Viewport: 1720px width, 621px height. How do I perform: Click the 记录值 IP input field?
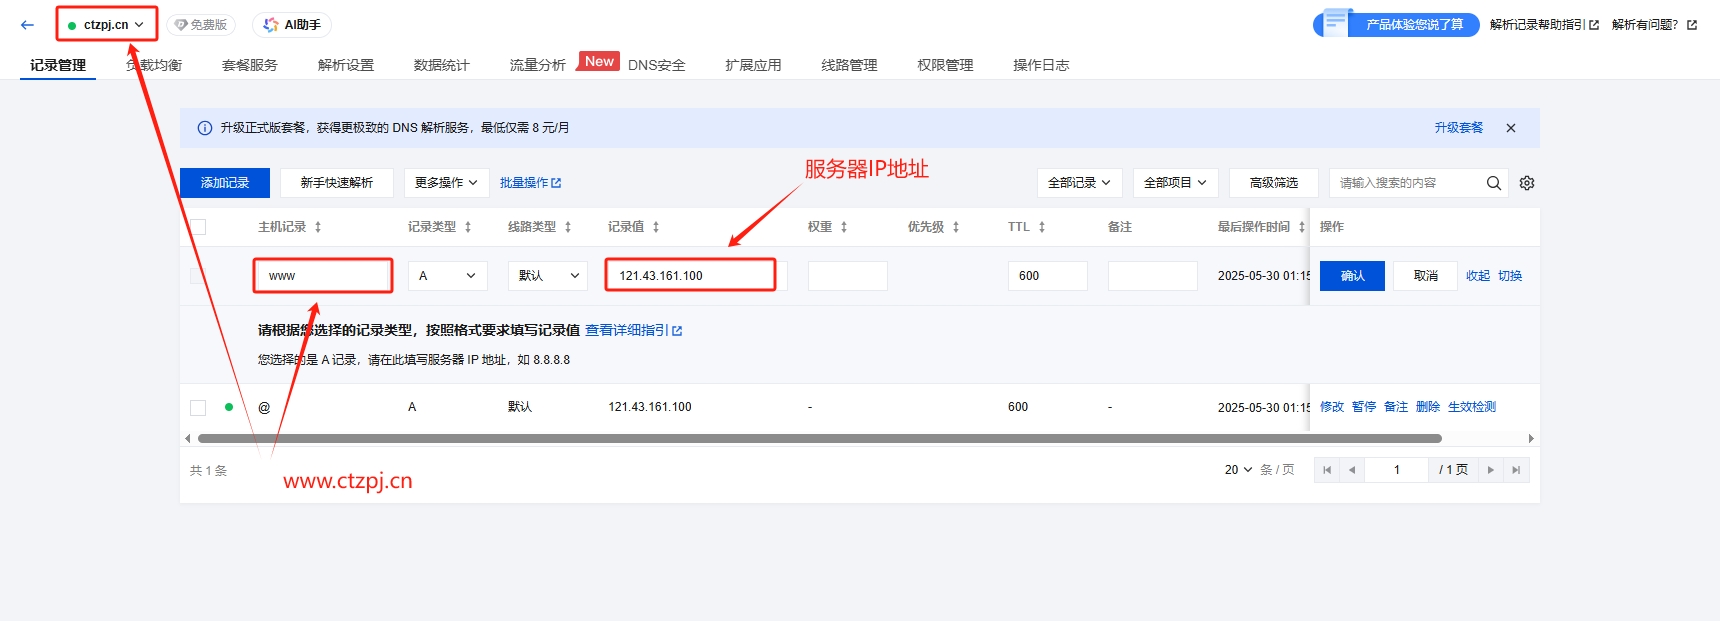coord(690,276)
